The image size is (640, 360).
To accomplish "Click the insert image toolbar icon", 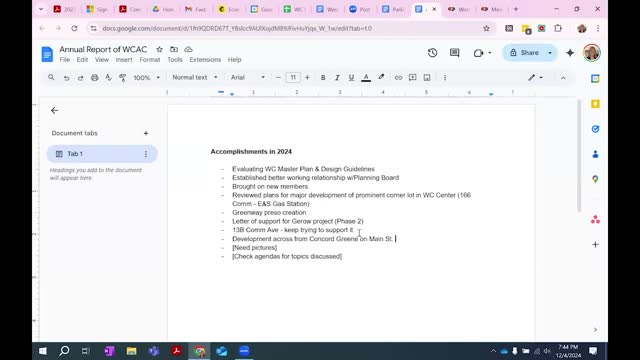I will (x=427, y=78).
